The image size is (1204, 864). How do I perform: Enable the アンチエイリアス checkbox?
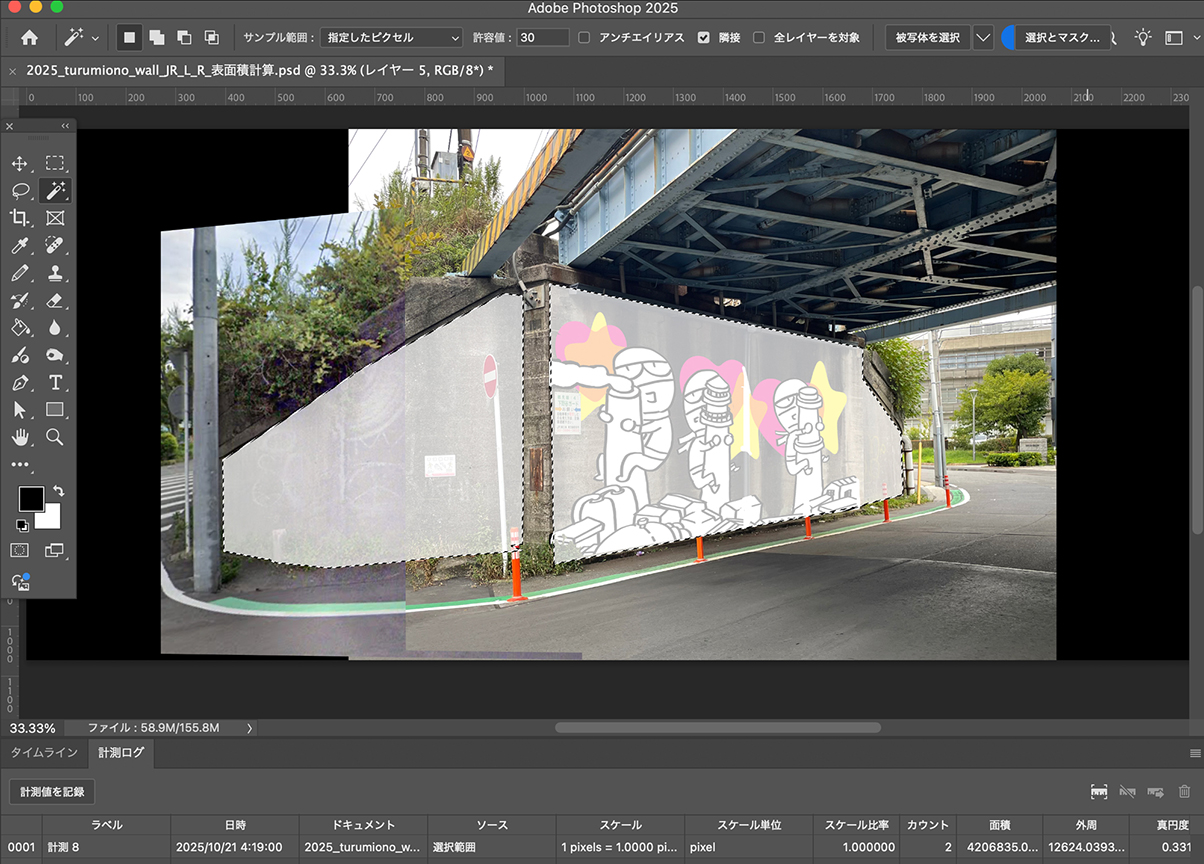584,37
